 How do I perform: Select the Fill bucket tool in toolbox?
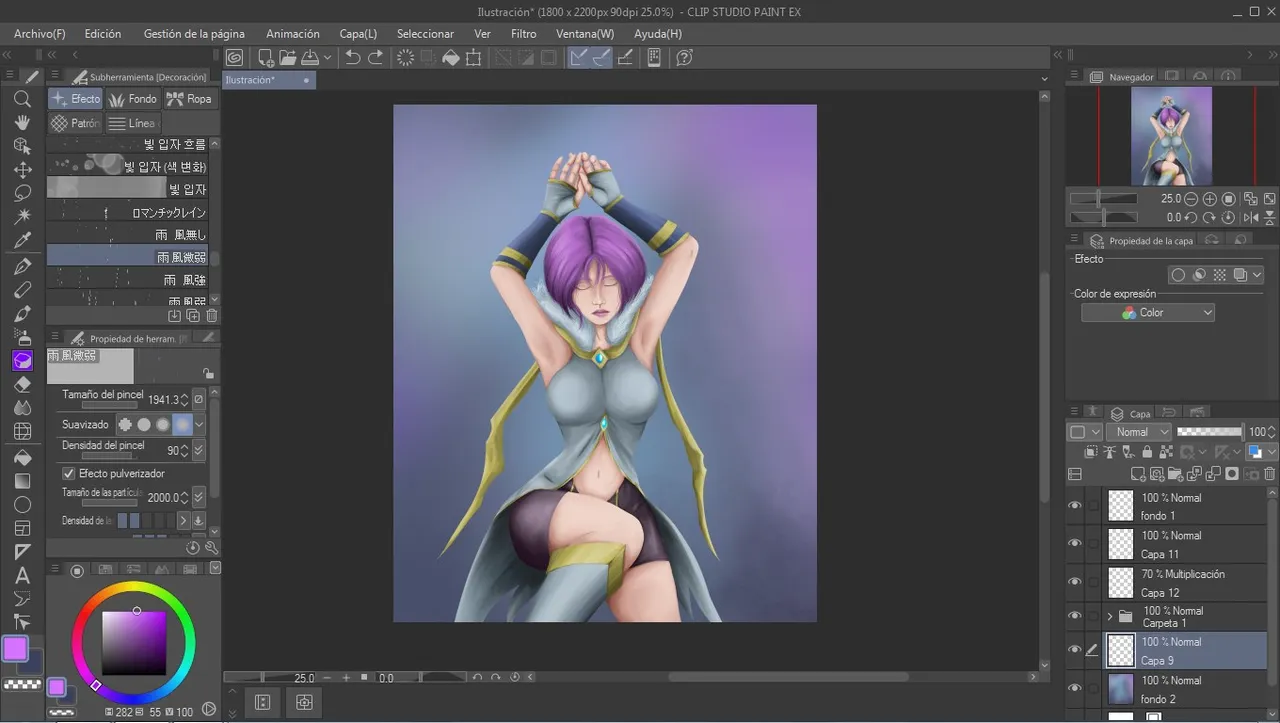[x=22, y=457]
